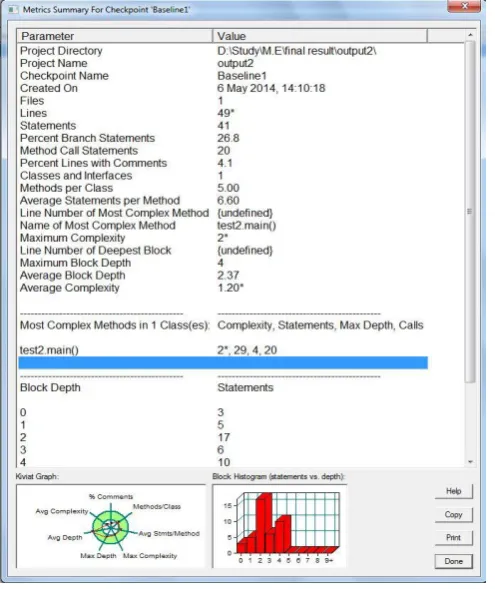Select Maximum Block Depth row
The height and width of the screenshot is (589, 495).
pyautogui.click(x=223, y=263)
